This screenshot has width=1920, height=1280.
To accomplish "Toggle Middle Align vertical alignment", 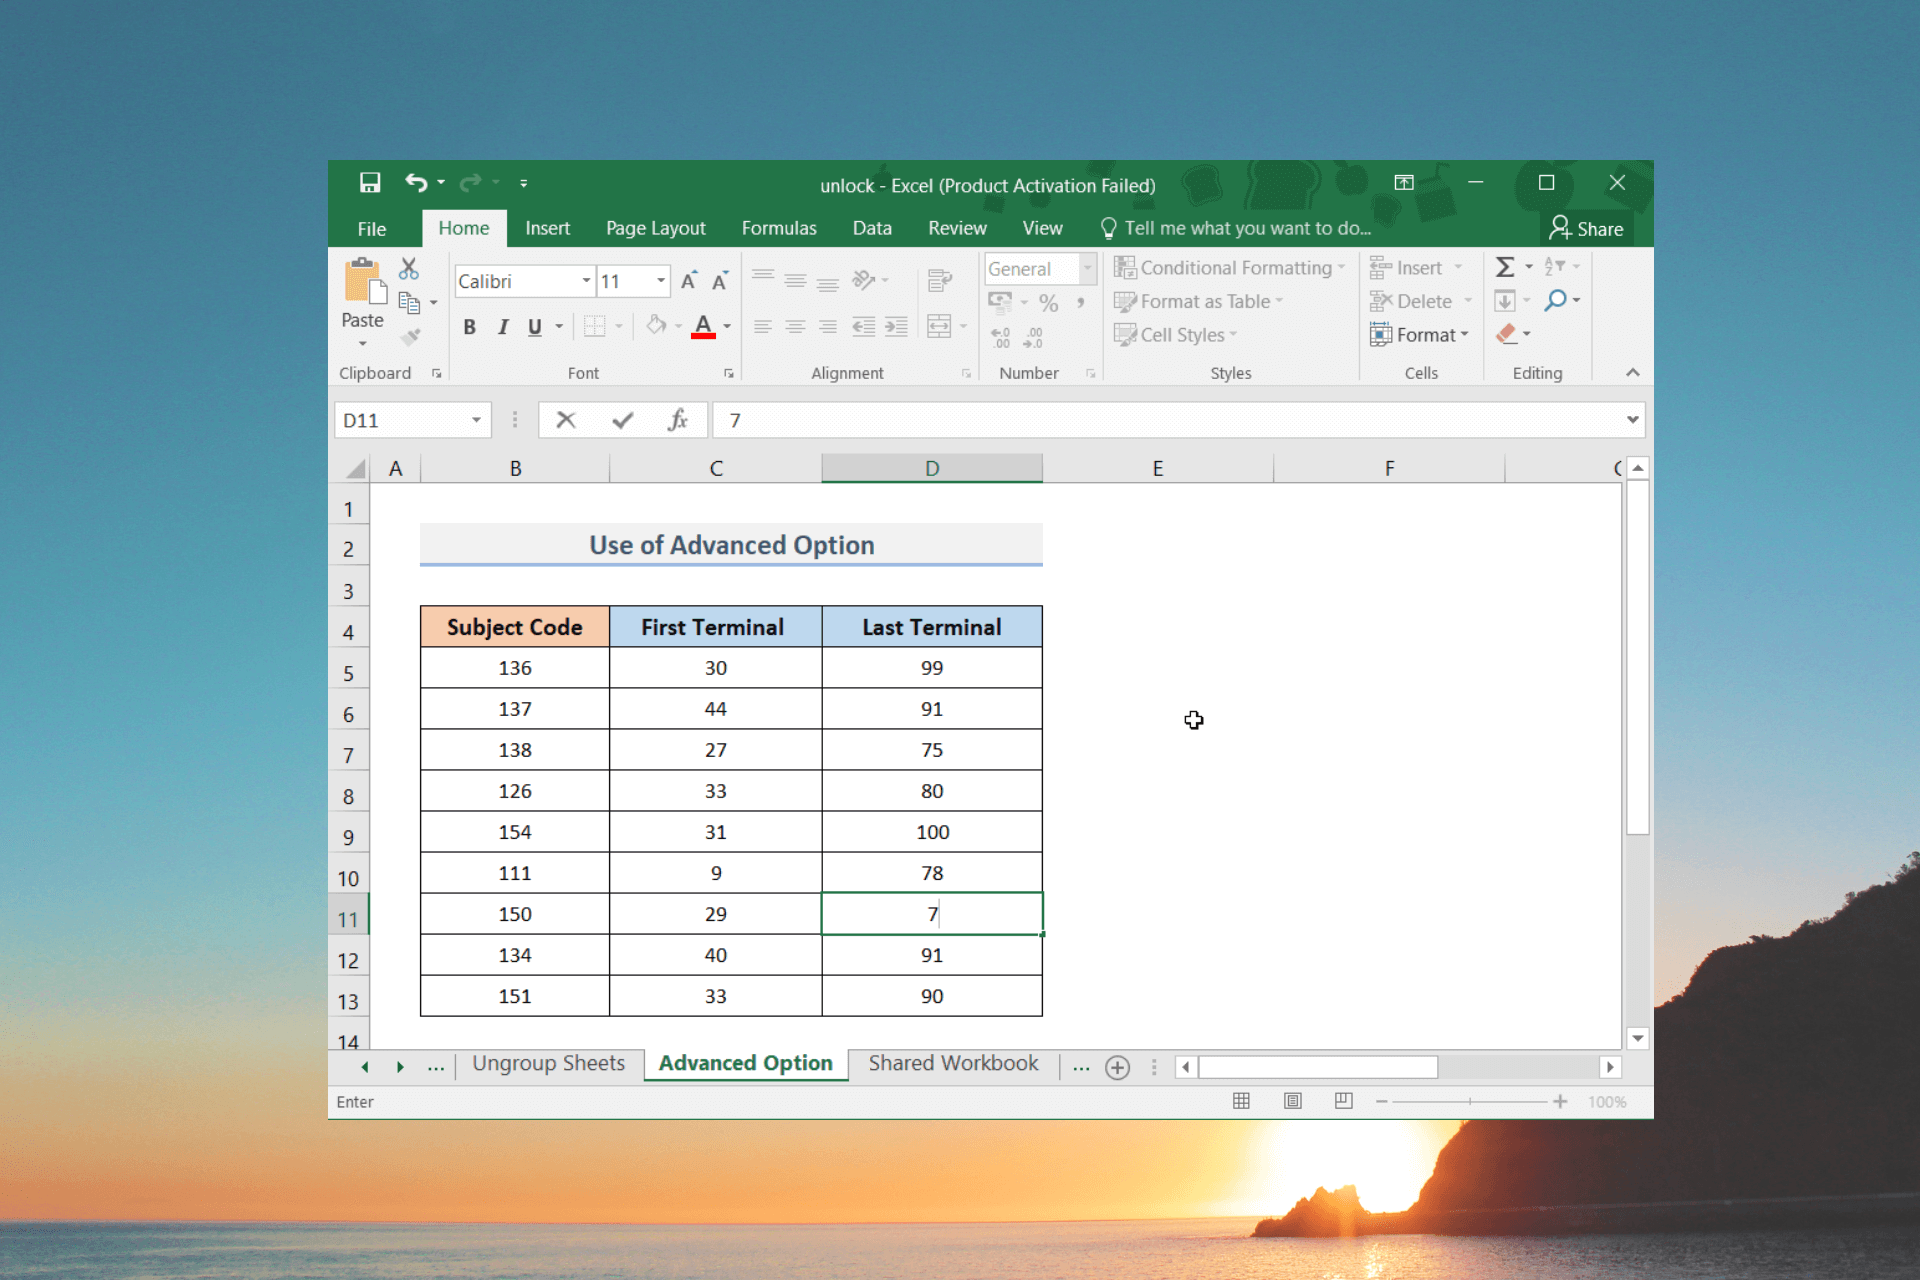I will pyautogui.click(x=795, y=280).
